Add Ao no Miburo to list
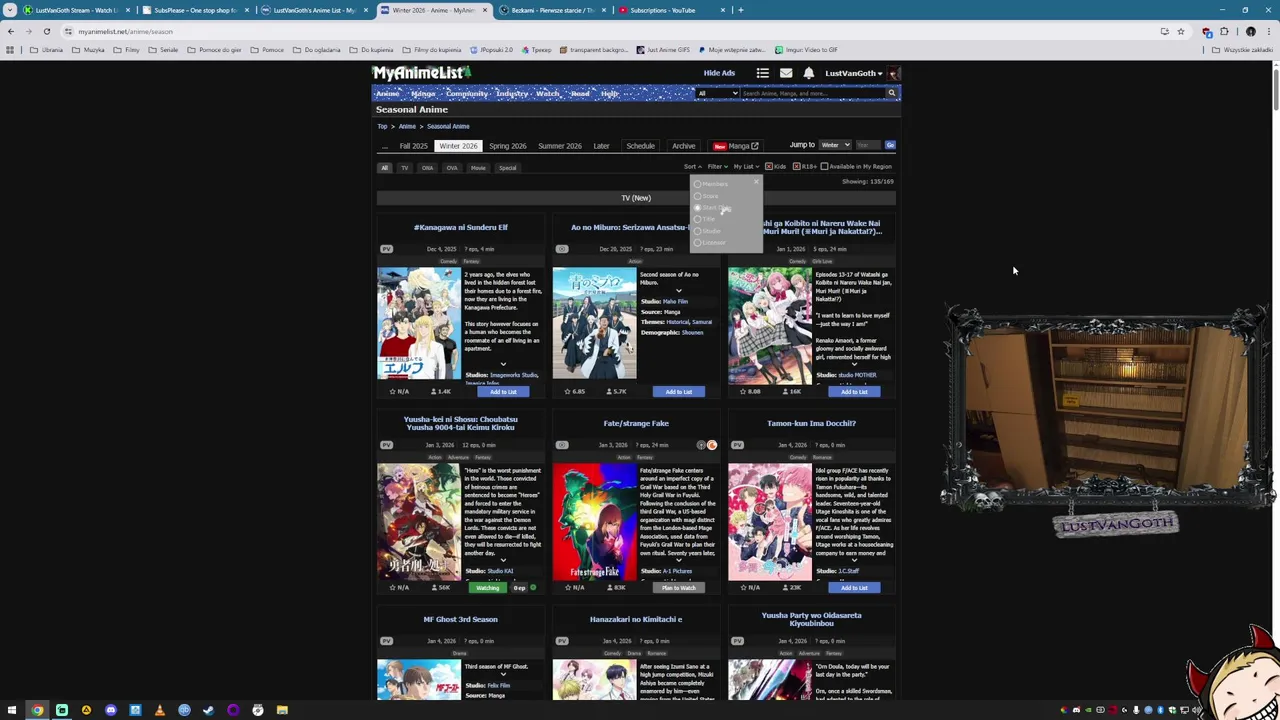Image resolution: width=1280 pixels, height=720 pixels. point(678,392)
